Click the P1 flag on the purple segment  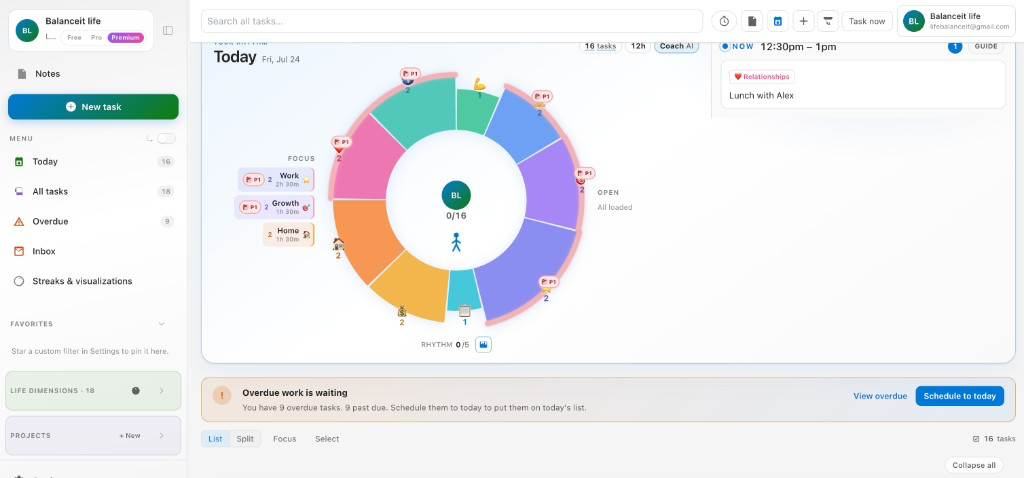584,174
